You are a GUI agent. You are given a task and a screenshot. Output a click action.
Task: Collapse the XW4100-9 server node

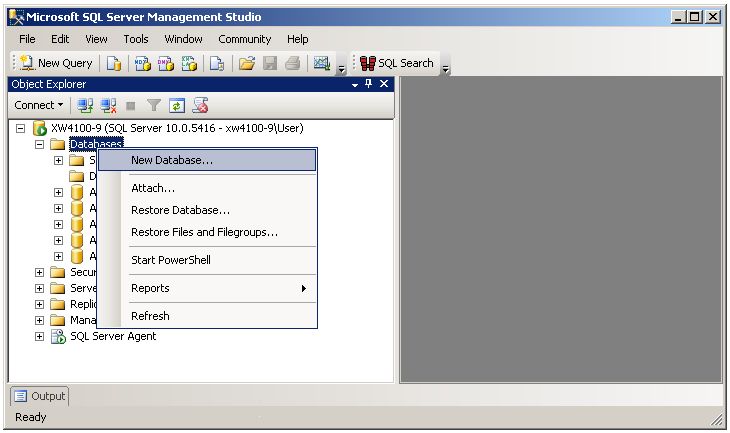(x=20, y=128)
